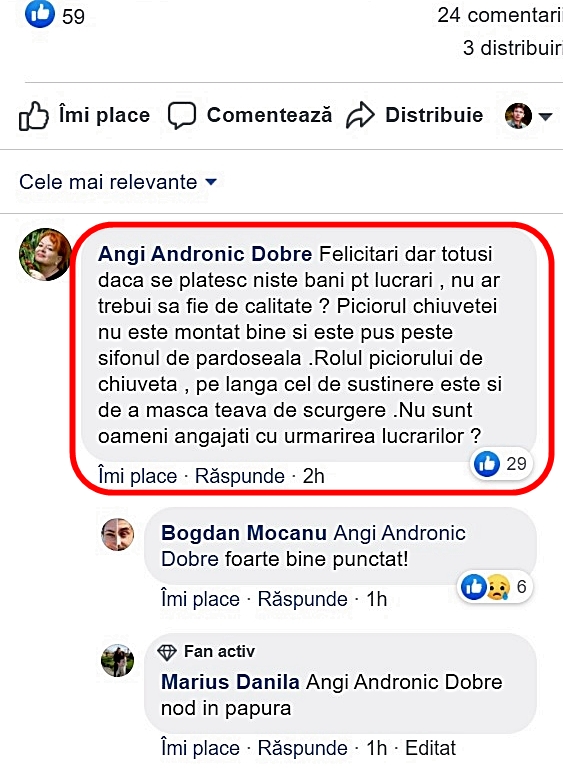This screenshot has height=775, width=563.
Task: Open Marius Danila's avatar photo
Action: pos(118,660)
